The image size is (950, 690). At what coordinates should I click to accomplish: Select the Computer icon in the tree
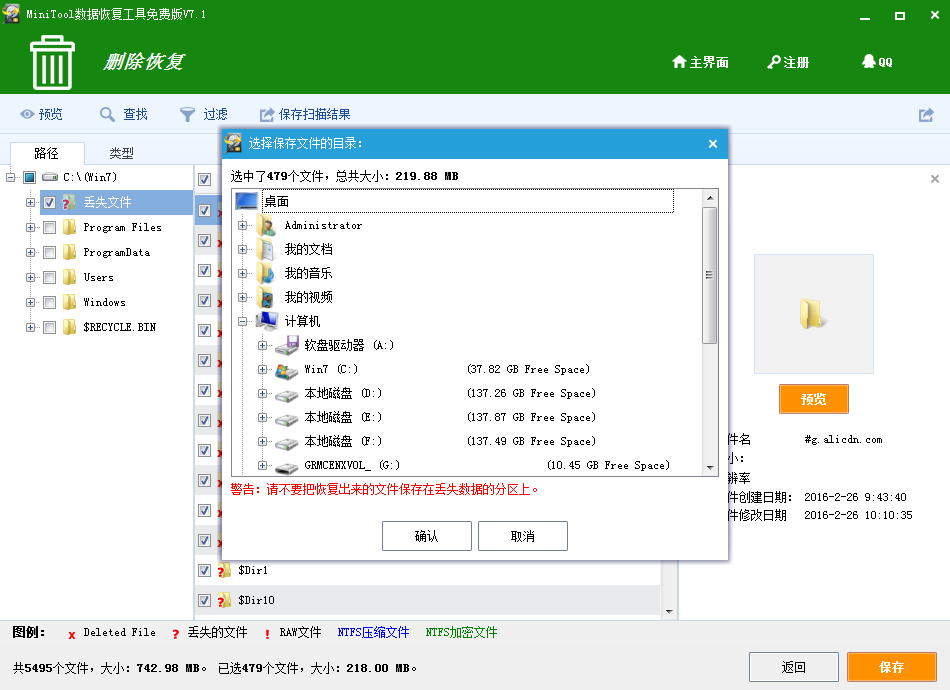[x=267, y=321]
